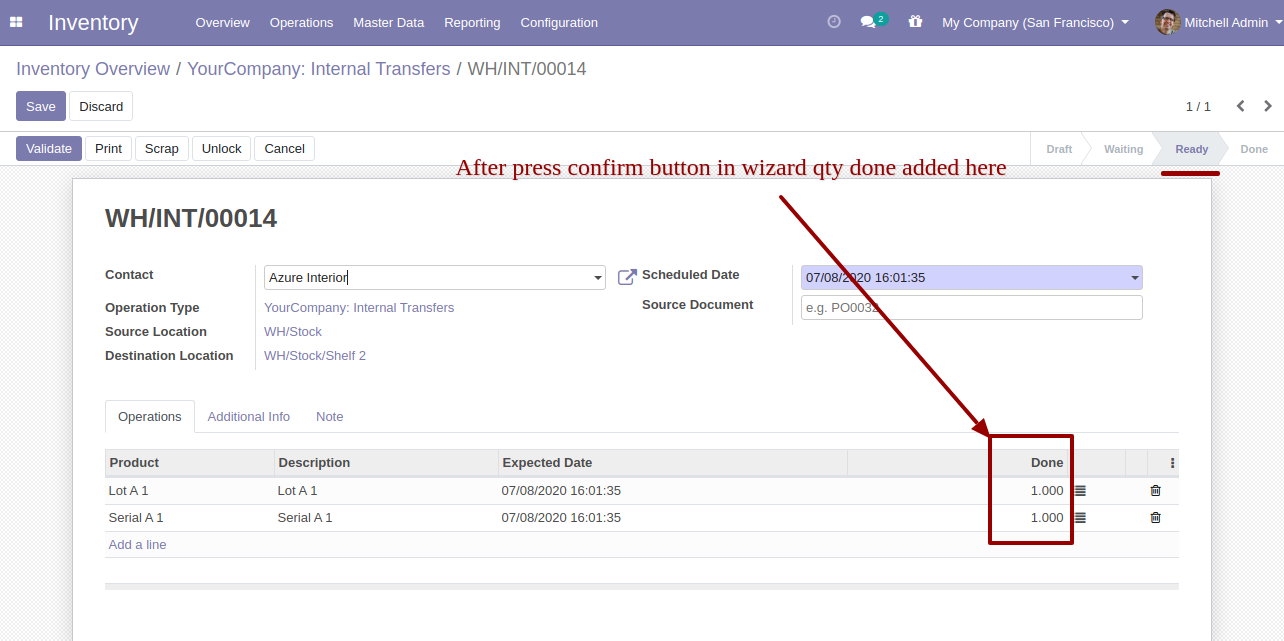Open the apps grid menu icon
This screenshot has width=1284, height=641.
coord(16,22)
